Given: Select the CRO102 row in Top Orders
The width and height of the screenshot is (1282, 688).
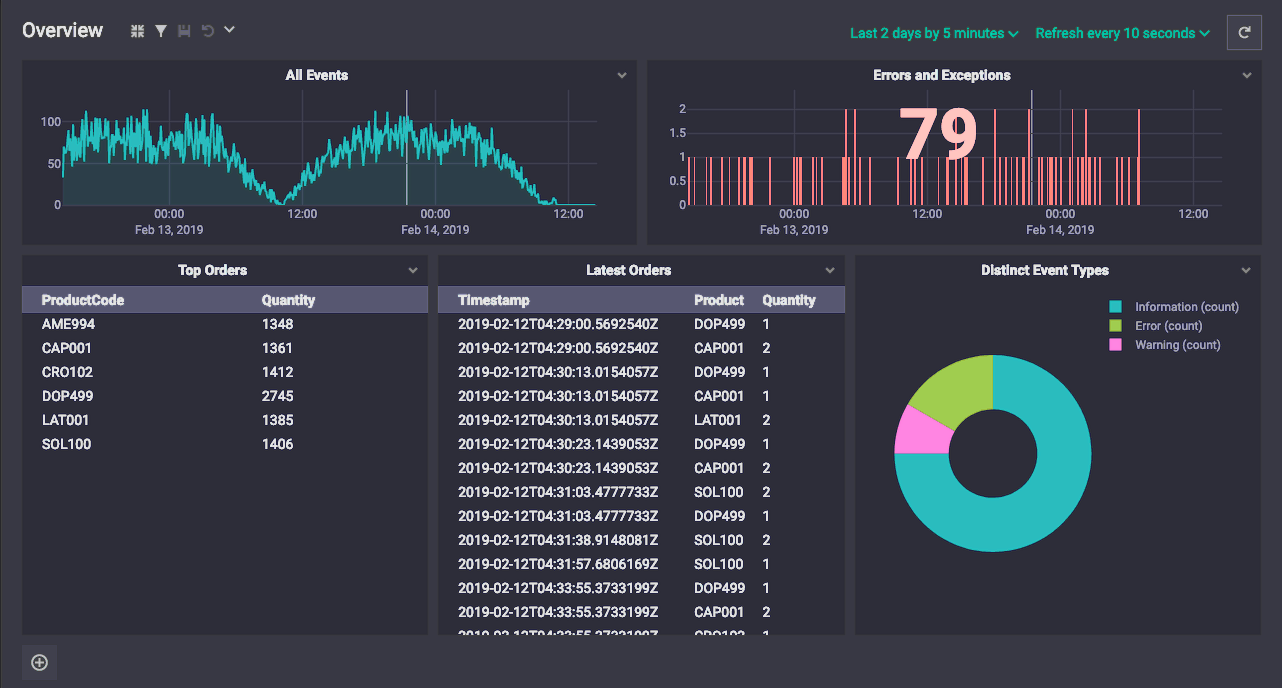Looking at the screenshot, I should (225, 372).
